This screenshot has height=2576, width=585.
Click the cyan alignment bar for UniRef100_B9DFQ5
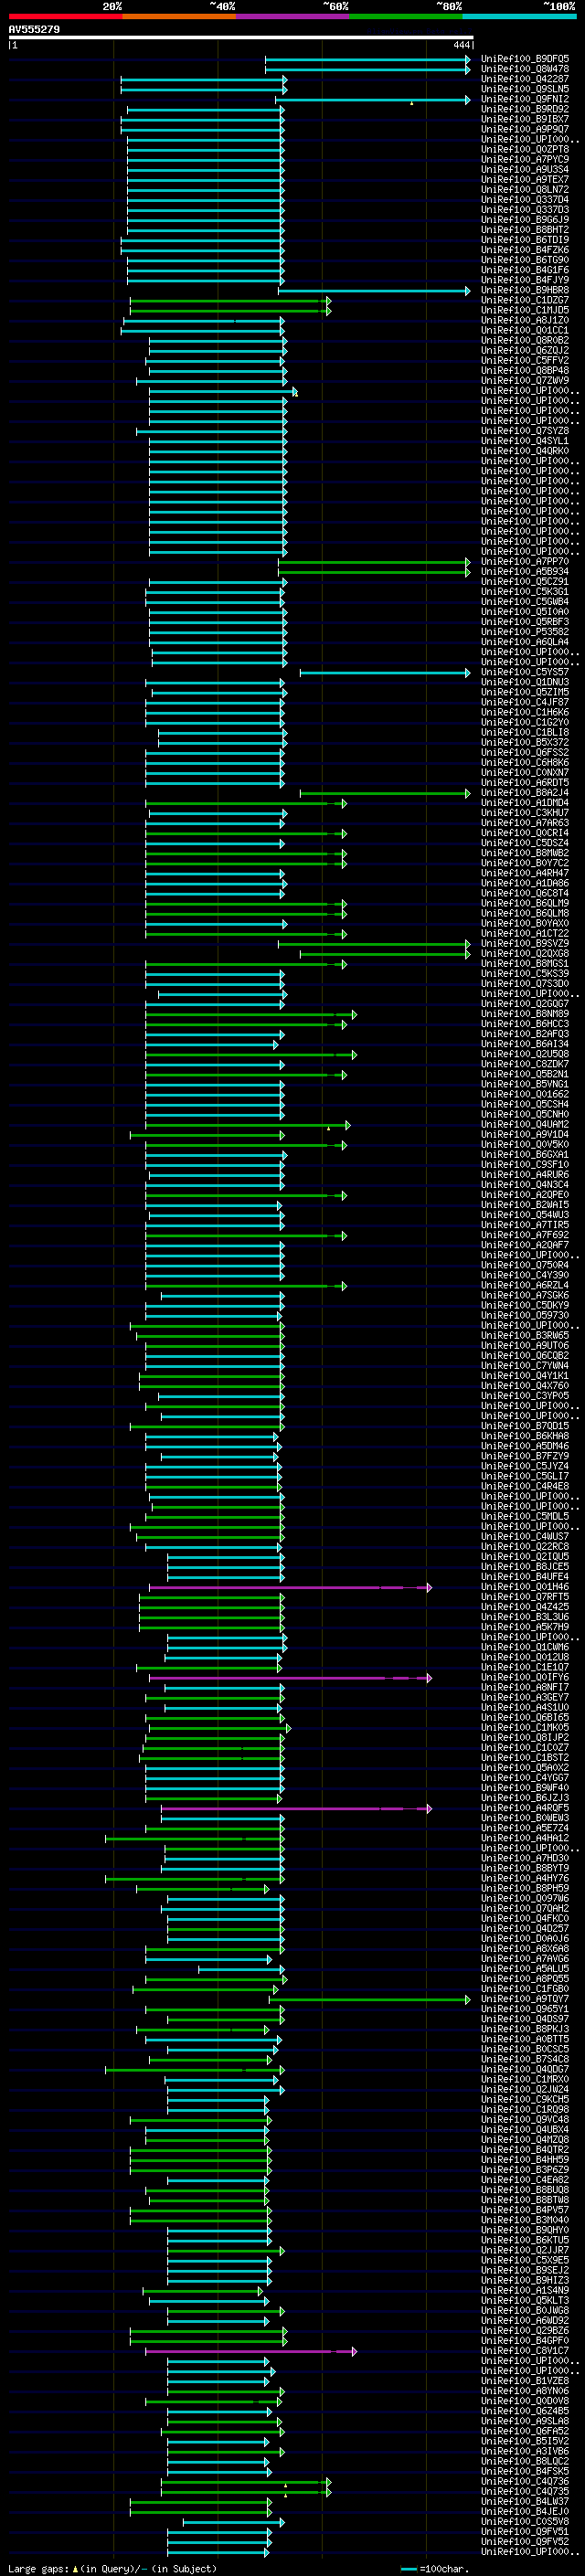click(368, 59)
